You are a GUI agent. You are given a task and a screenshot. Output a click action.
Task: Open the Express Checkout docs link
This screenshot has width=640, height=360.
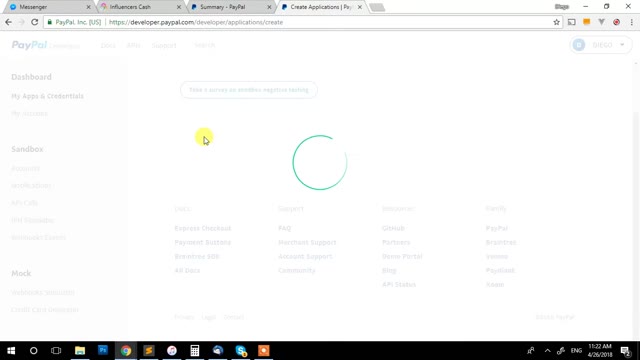(202, 228)
